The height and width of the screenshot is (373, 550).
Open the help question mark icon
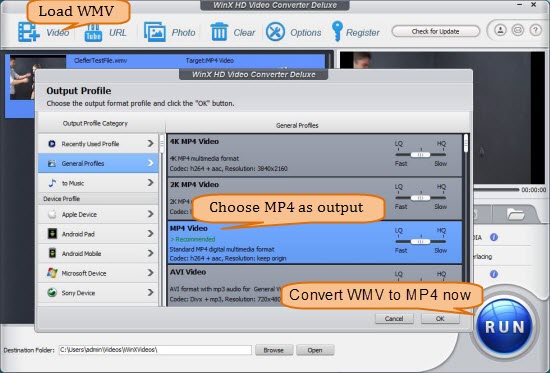535,30
